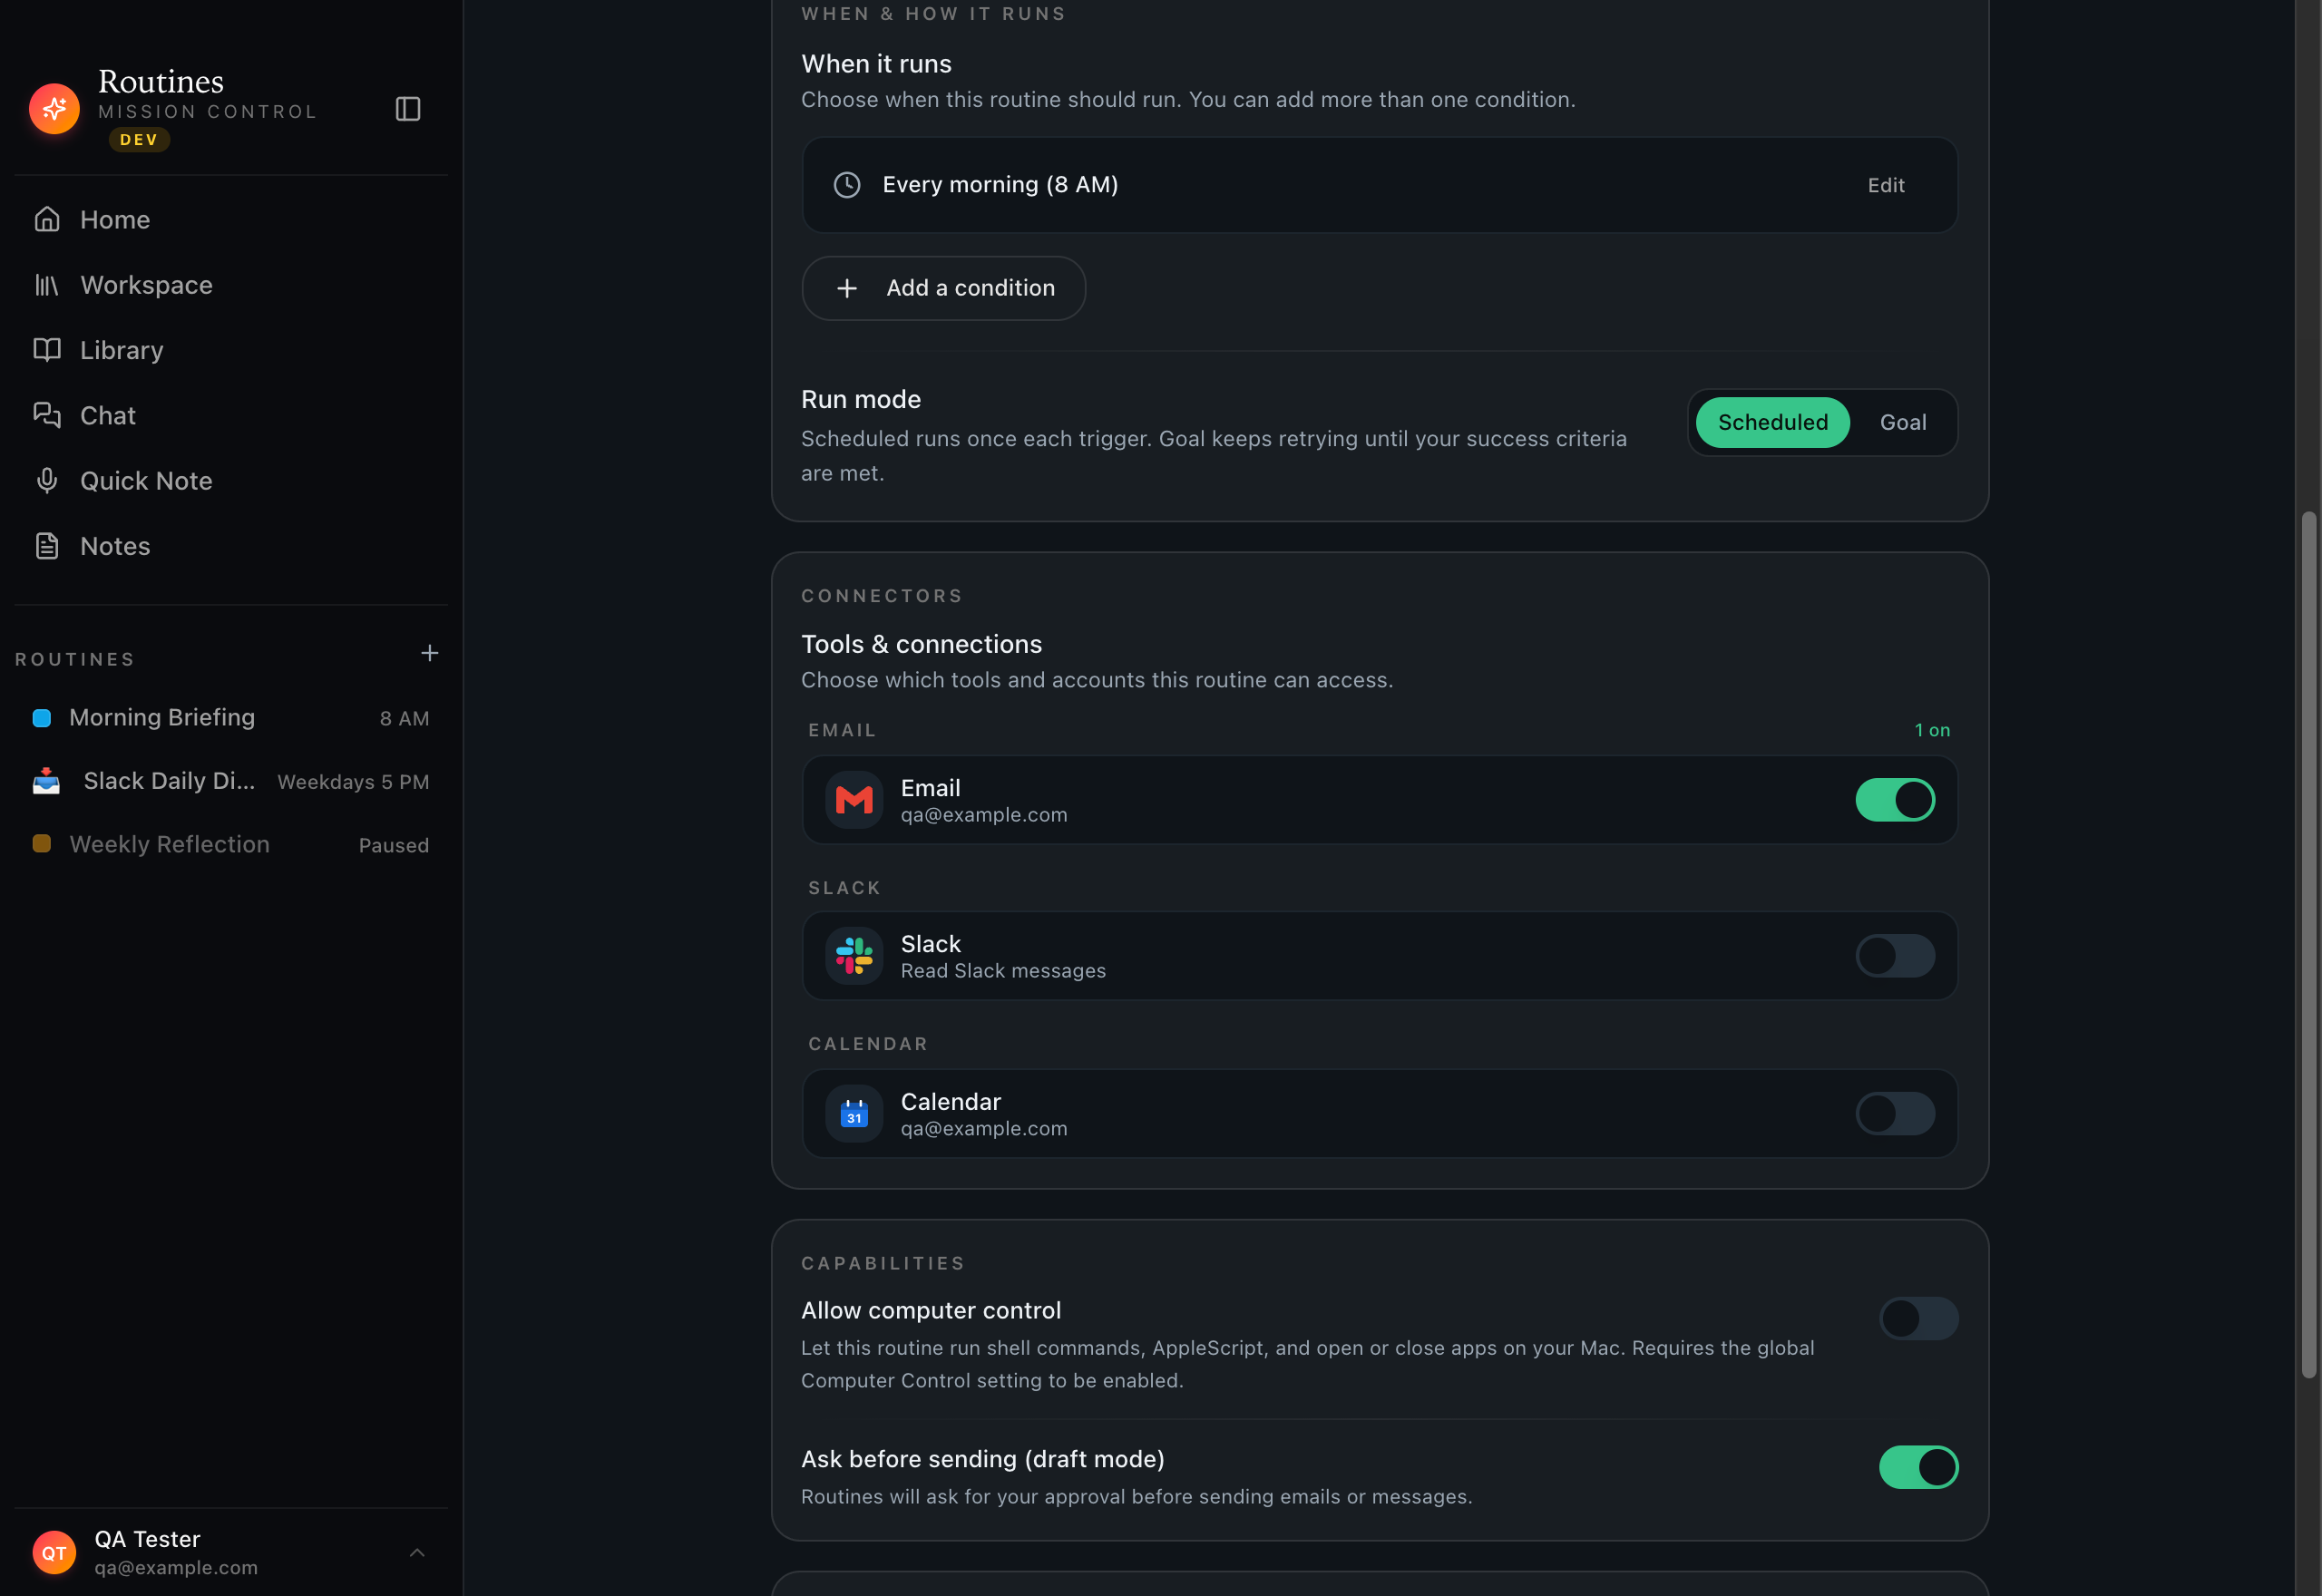The width and height of the screenshot is (2322, 1596).
Task: Collapse the sidebar with the panel icon
Action: (x=408, y=109)
